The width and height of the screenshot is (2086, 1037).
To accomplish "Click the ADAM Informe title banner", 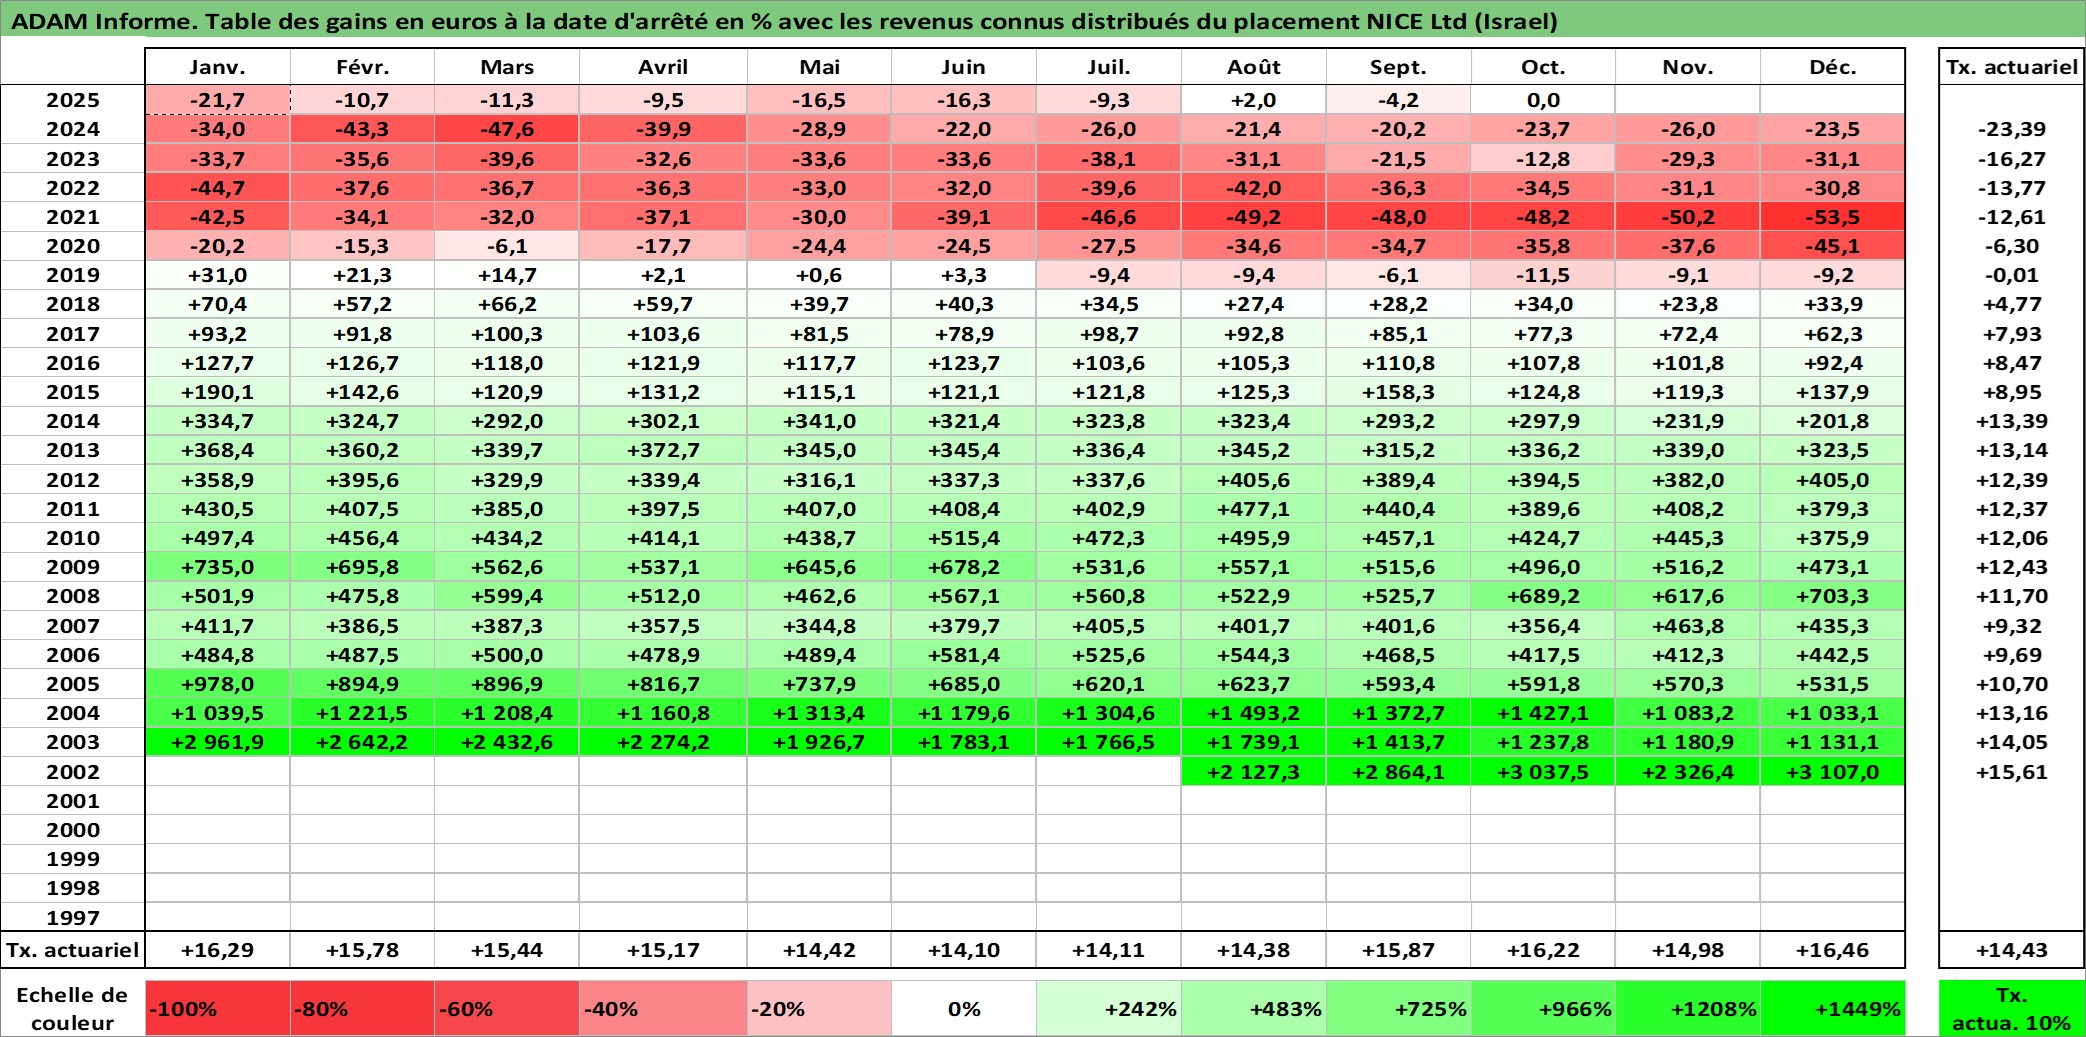I will coord(1043,20).
